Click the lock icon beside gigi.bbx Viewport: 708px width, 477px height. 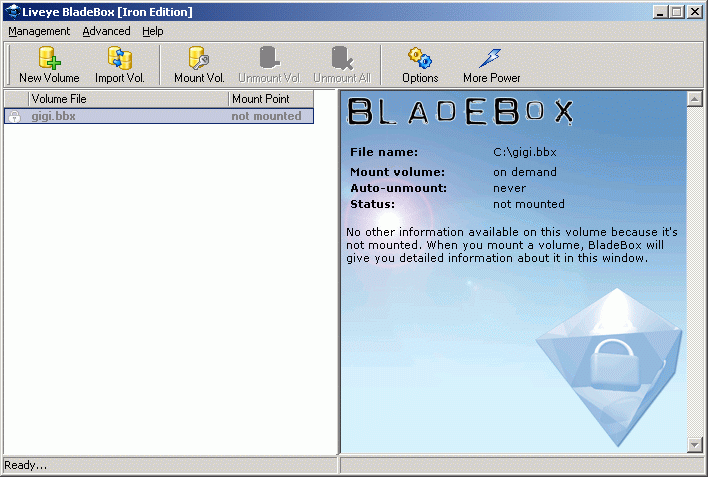[x=14, y=117]
